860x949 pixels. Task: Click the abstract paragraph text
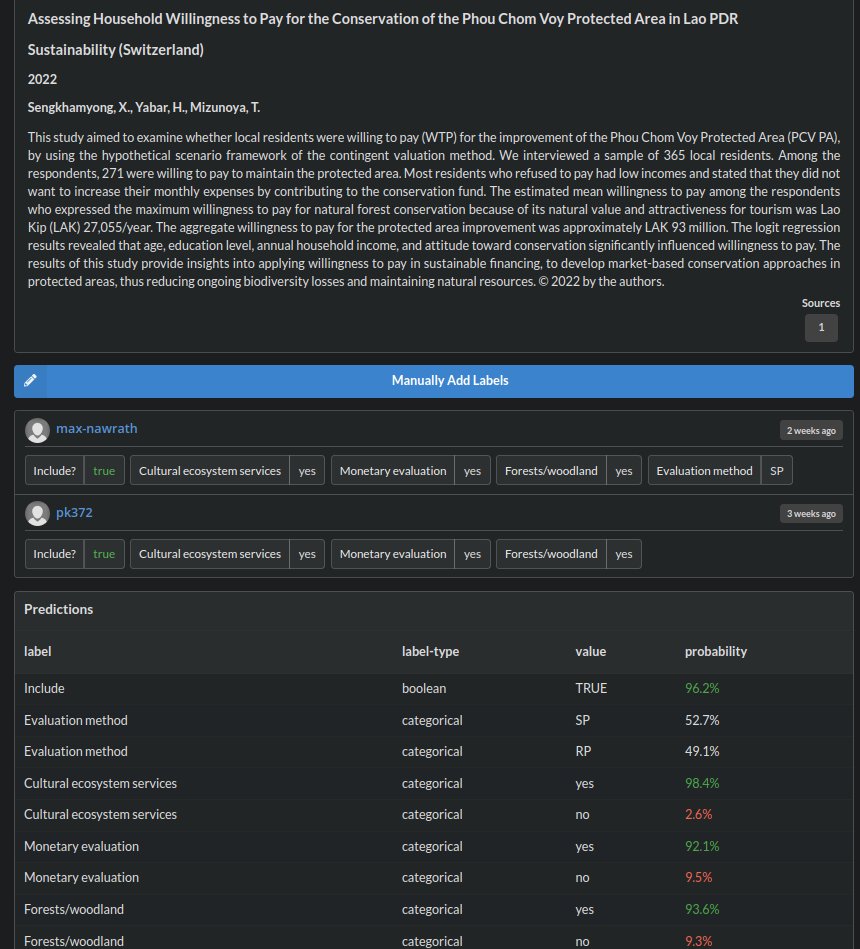(x=434, y=209)
